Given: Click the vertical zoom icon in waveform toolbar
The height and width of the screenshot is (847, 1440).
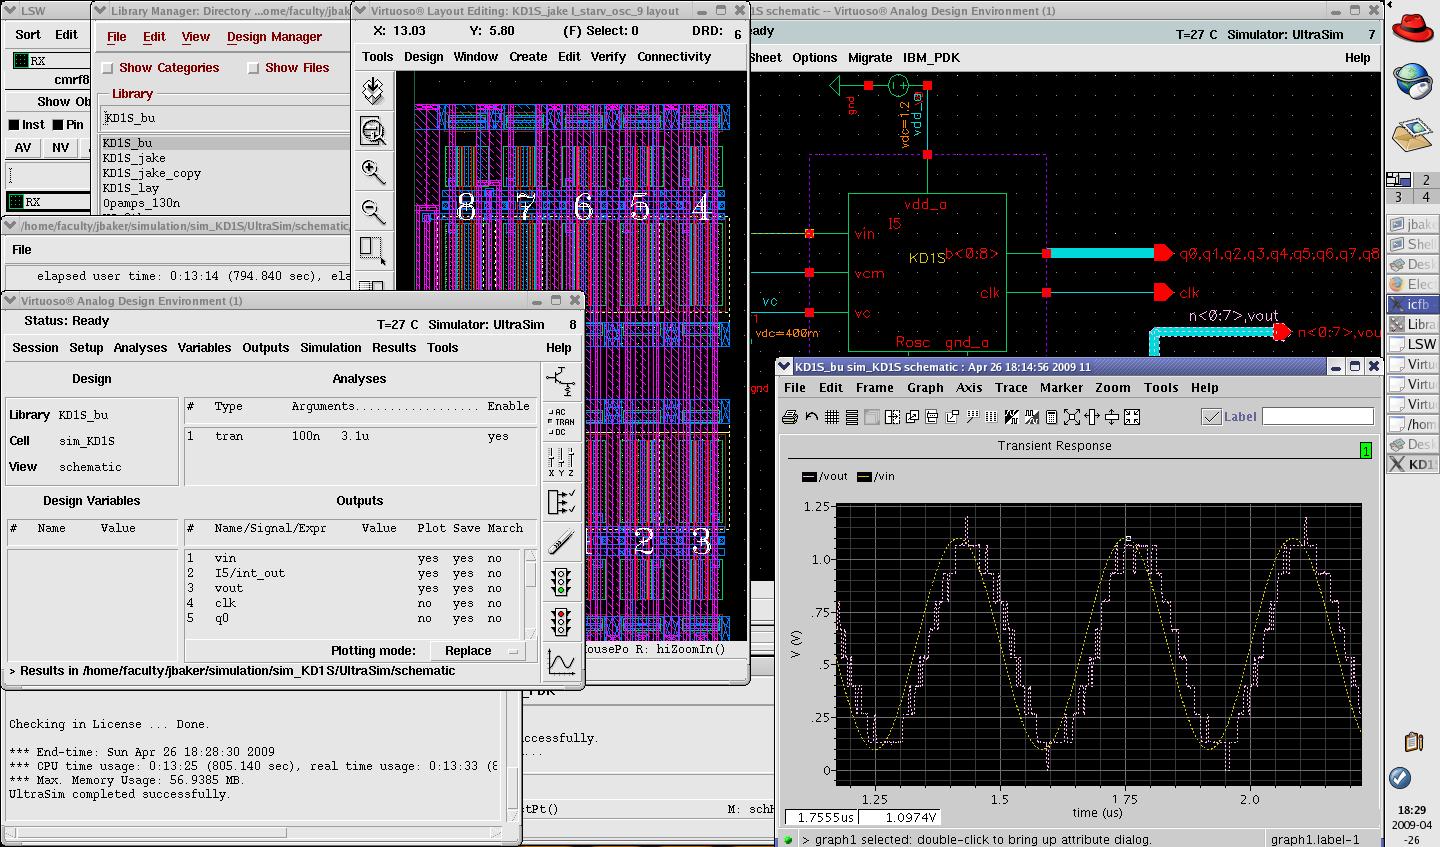Looking at the screenshot, I should [x=1112, y=417].
